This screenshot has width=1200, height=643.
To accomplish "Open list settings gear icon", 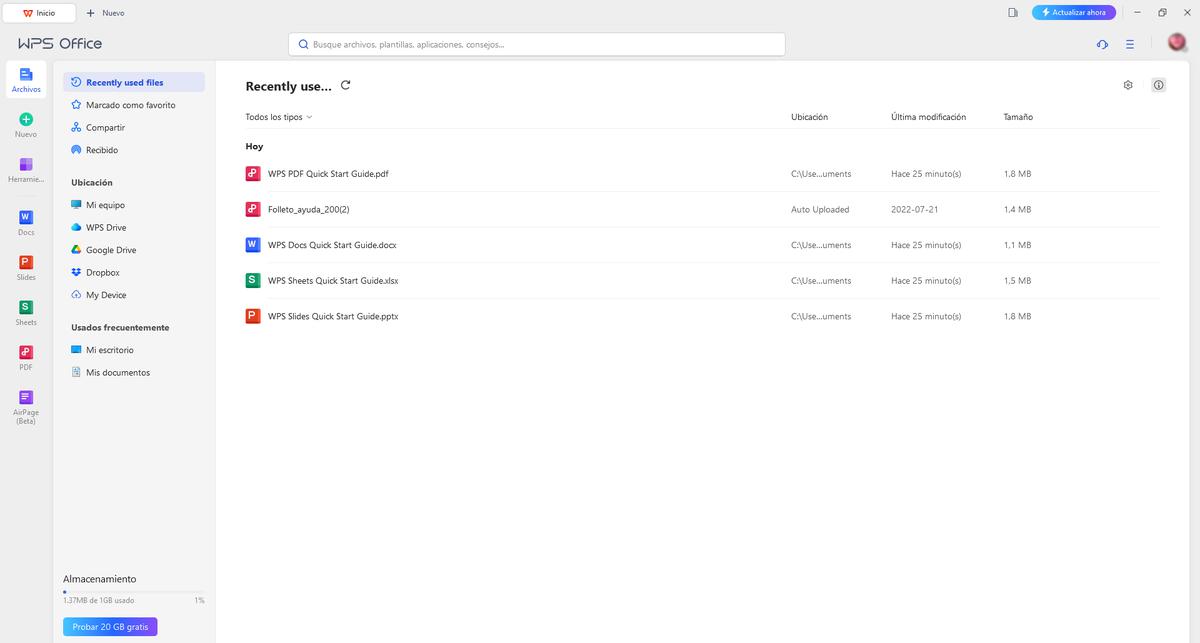I will tap(1128, 85).
